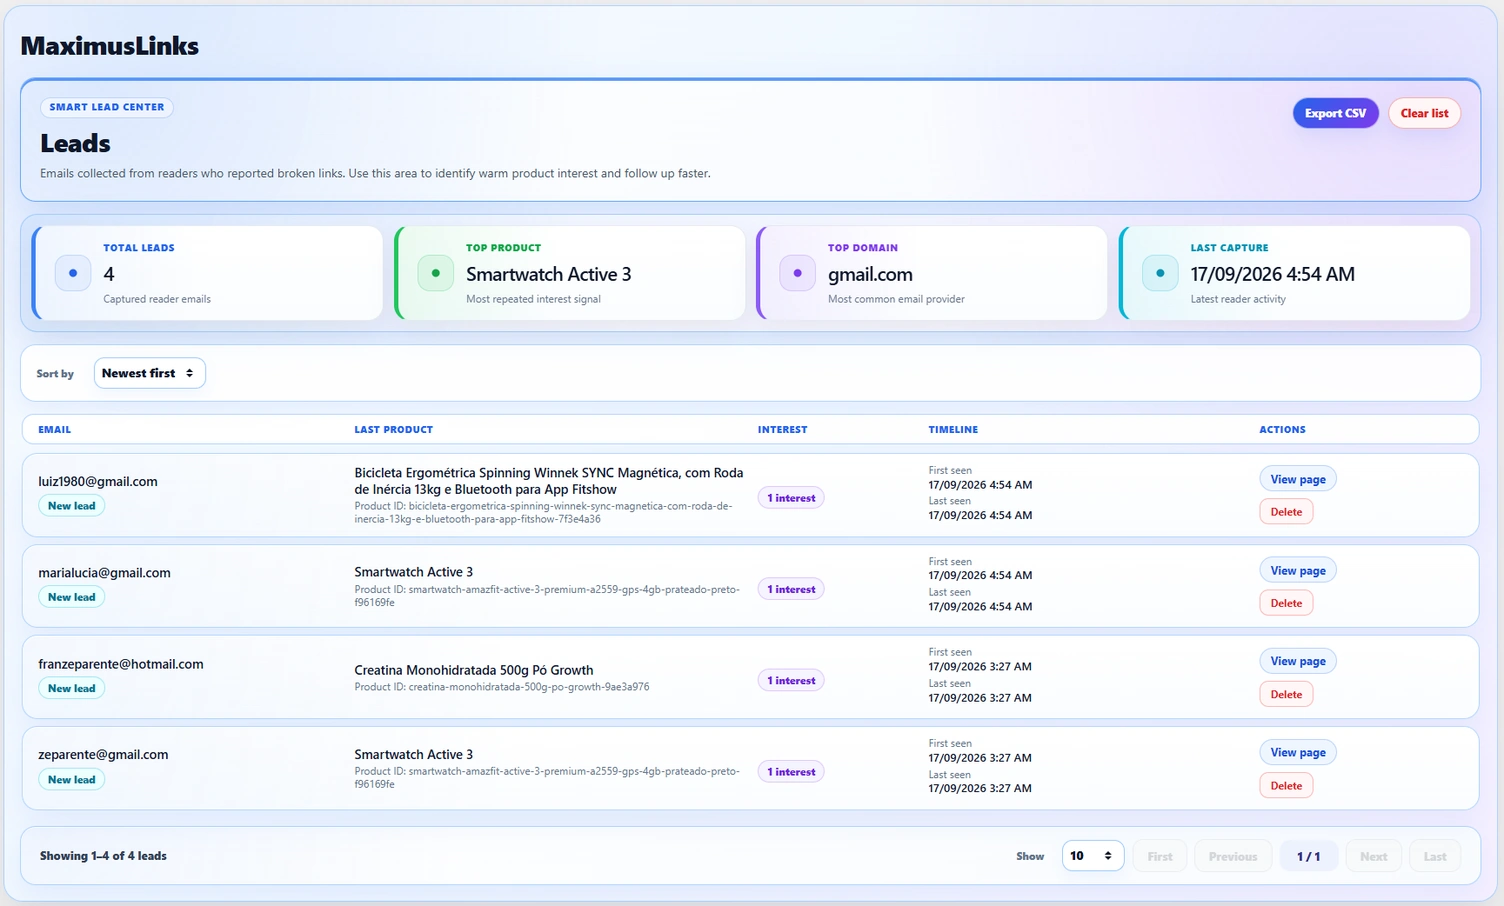
Task: Click the marialucia@gmail.com email text
Action: 104,572
